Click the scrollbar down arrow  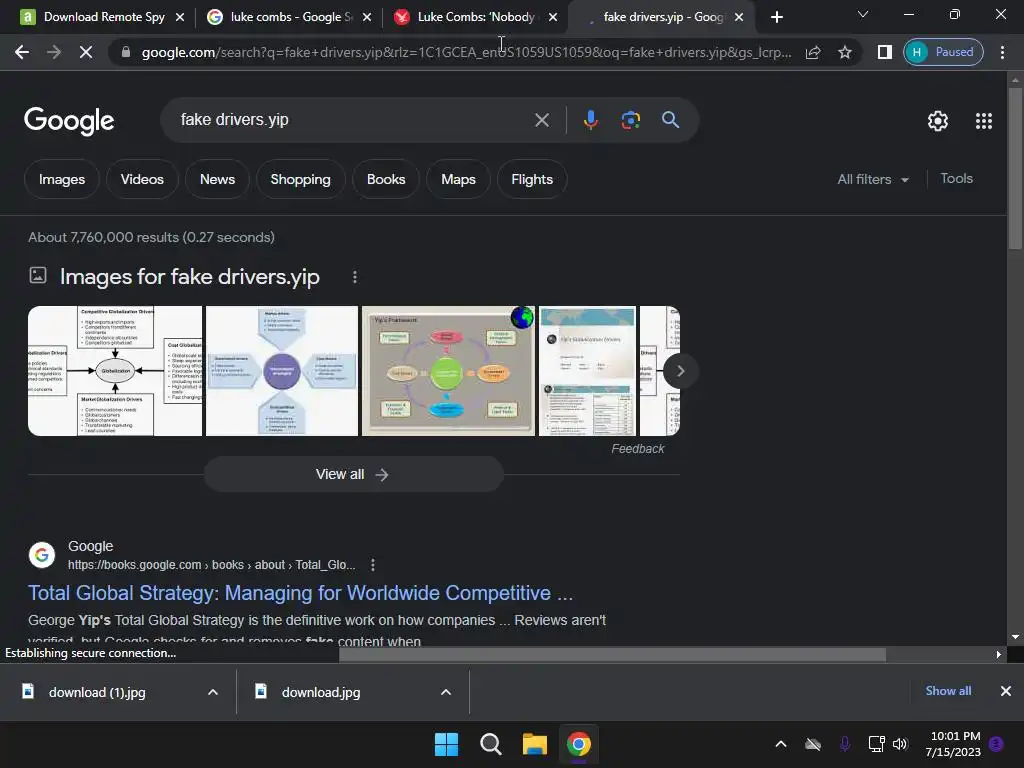click(1015, 637)
